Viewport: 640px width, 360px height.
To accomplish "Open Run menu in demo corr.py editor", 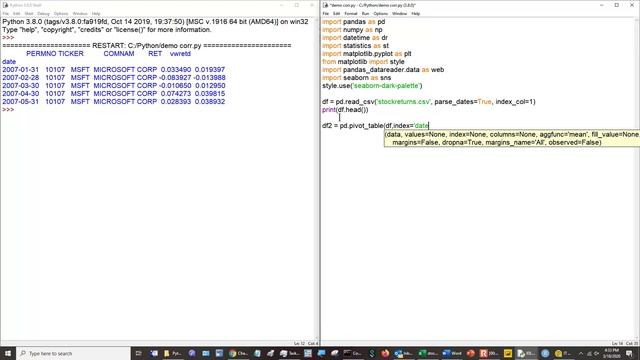I will 365,13.
